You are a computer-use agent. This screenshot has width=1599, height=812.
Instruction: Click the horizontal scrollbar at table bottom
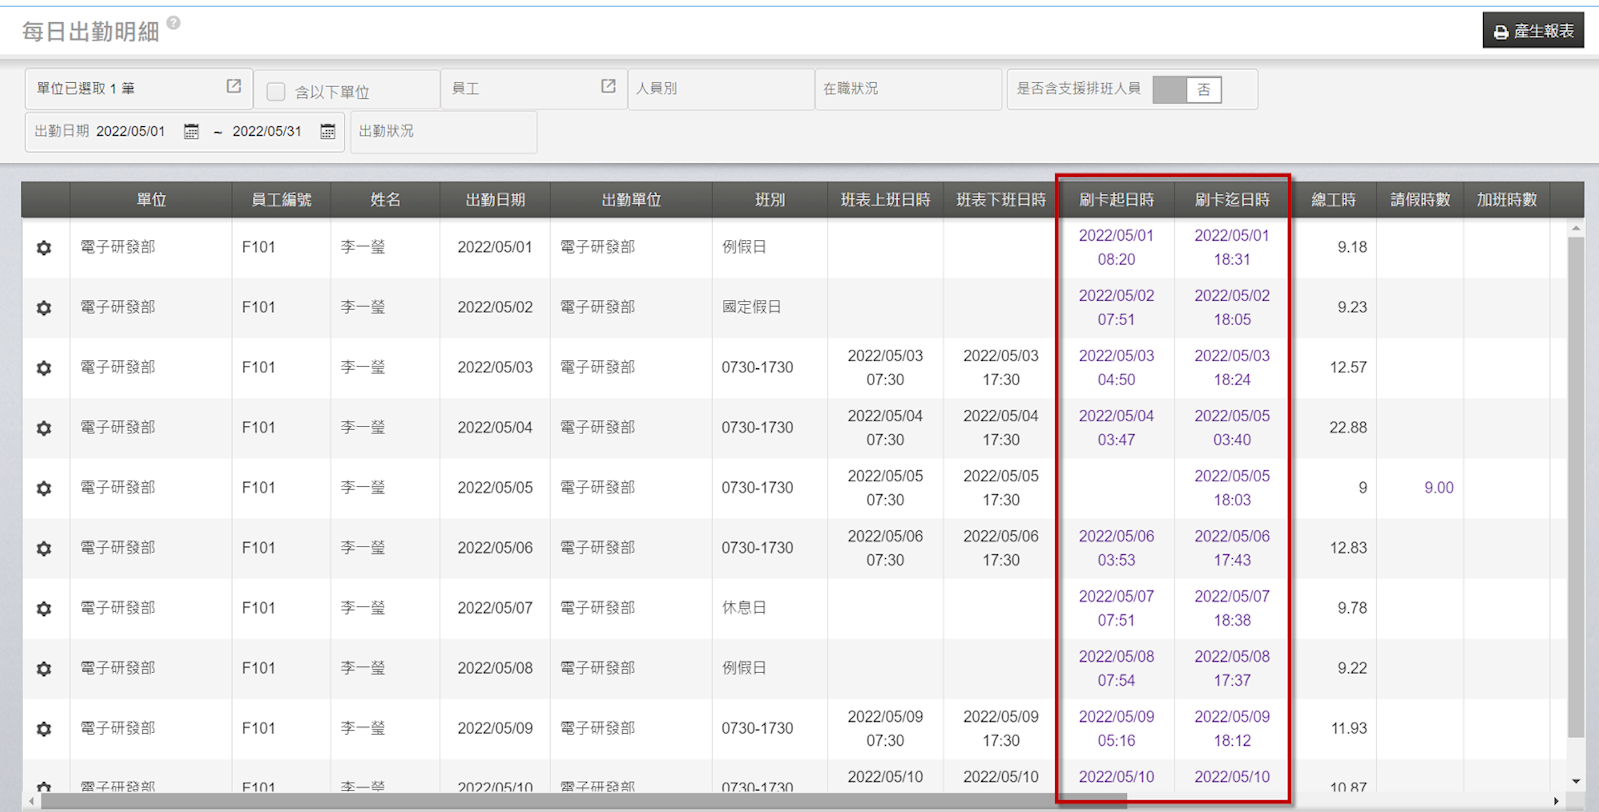pos(580,801)
